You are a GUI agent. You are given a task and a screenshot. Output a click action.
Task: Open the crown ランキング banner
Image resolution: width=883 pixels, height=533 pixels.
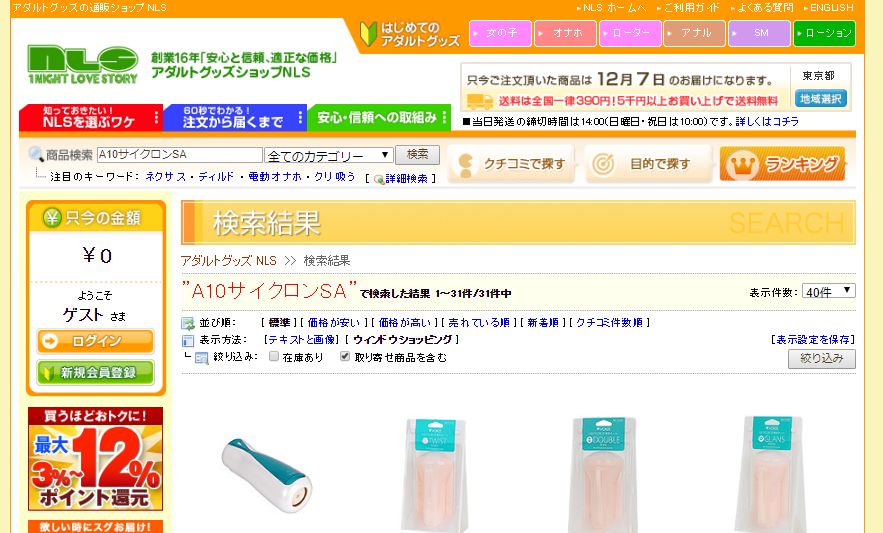click(783, 164)
